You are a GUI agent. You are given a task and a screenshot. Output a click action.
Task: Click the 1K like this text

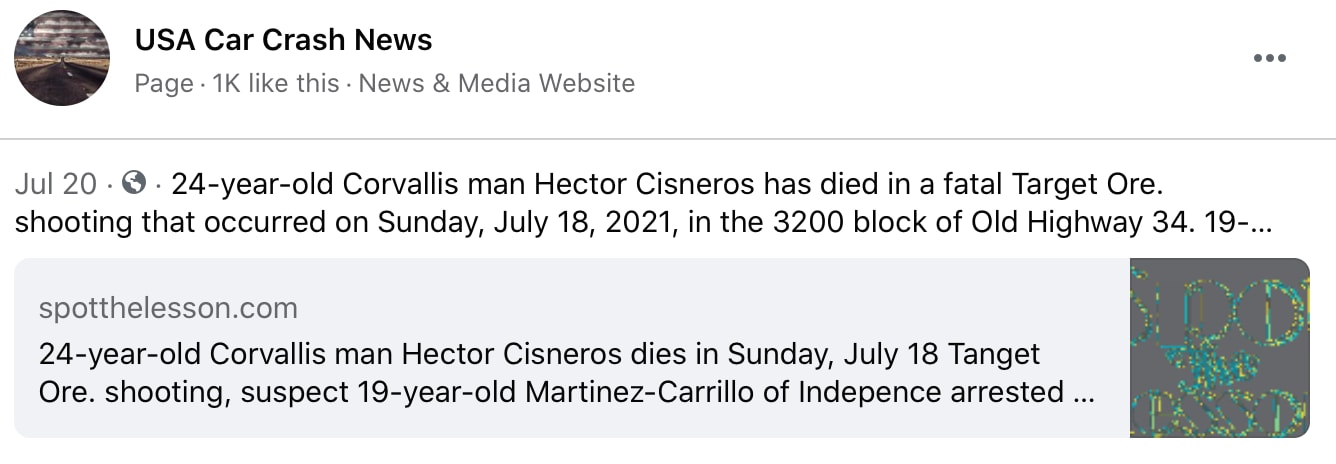click(x=275, y=83)
